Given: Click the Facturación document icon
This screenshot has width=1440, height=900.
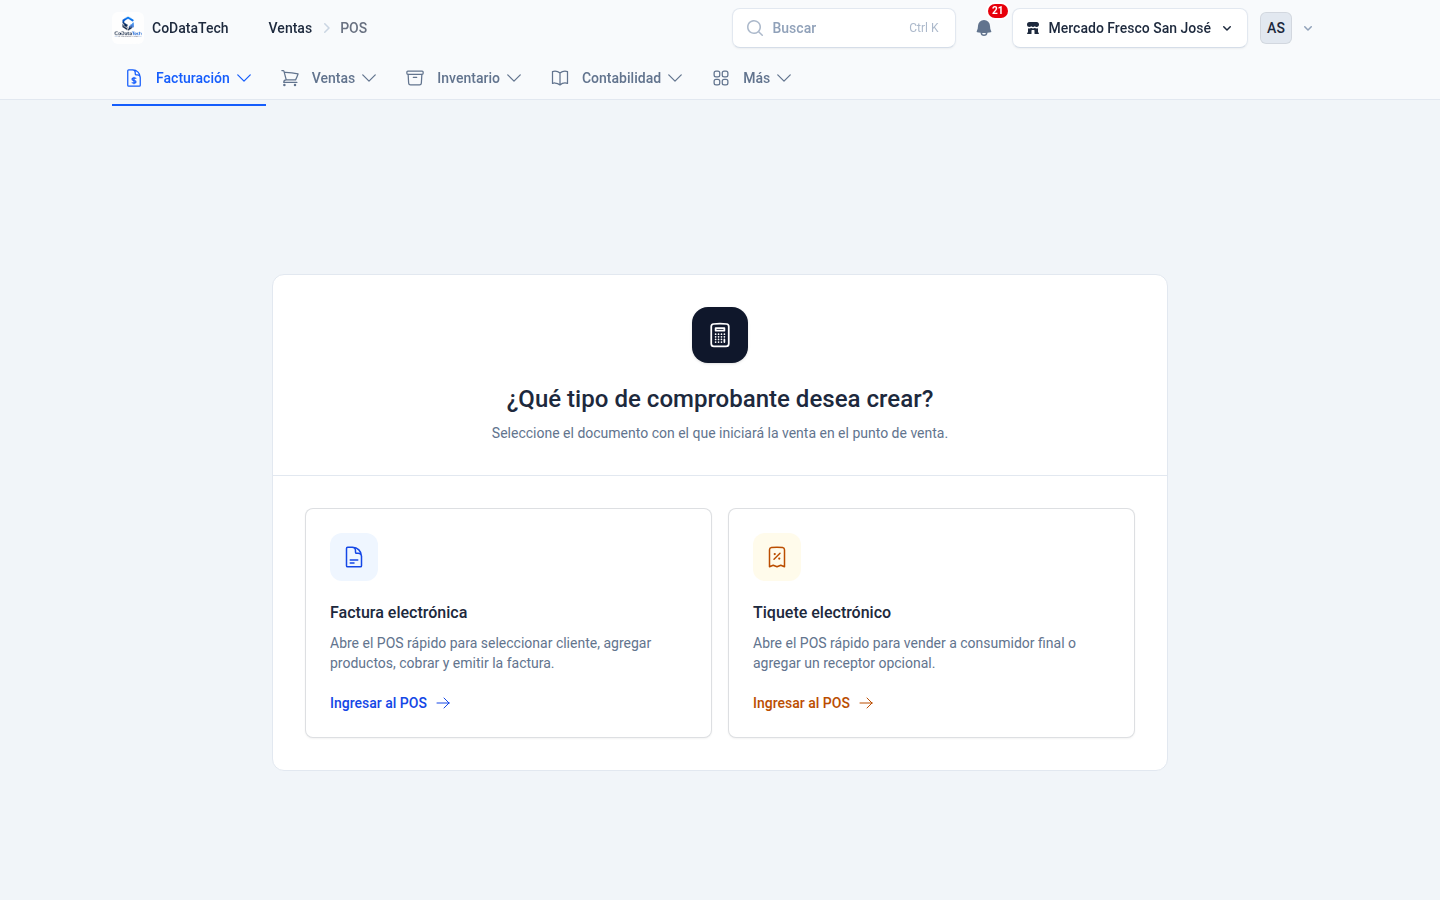Looking at the screenshot, I should click(x=134, y=78).
